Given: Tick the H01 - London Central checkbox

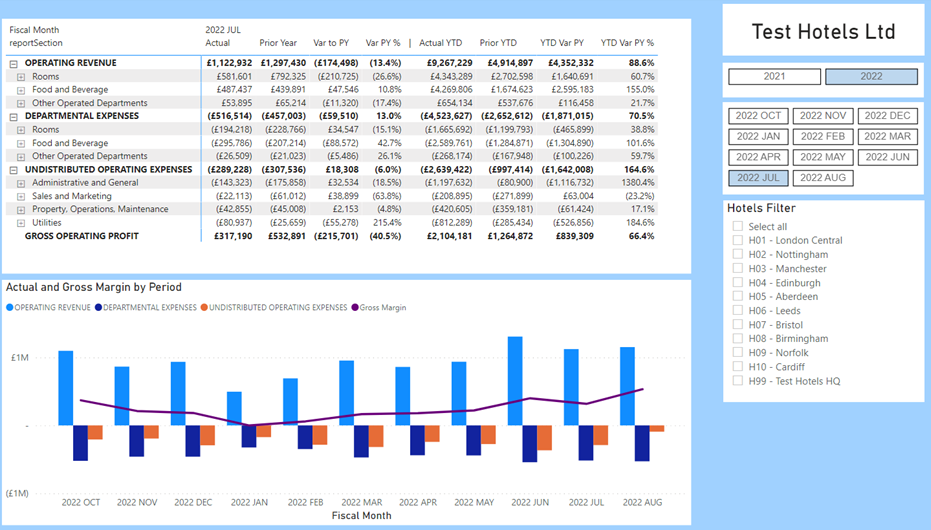Looking at the screenshot, I should [738, 241].
